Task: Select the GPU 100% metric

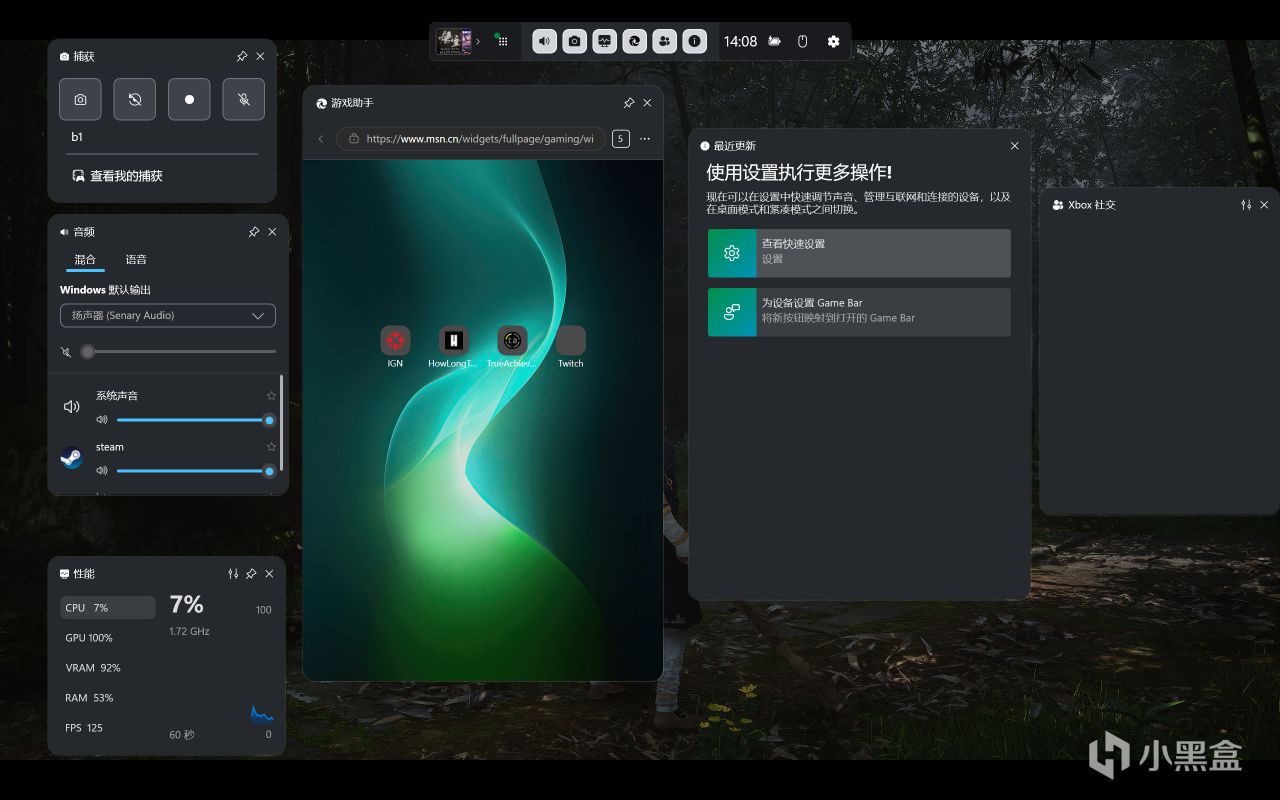Action: [108, 638]
